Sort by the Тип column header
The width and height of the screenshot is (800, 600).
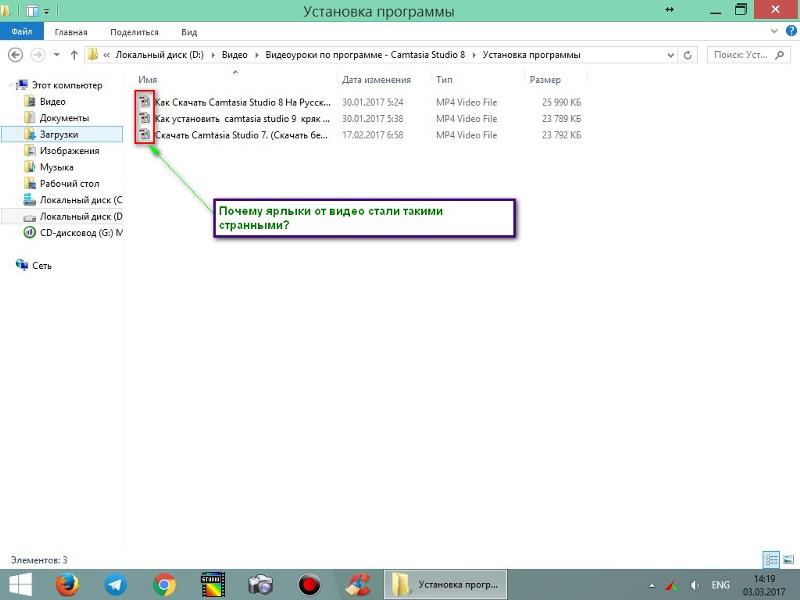coord(444,80)
